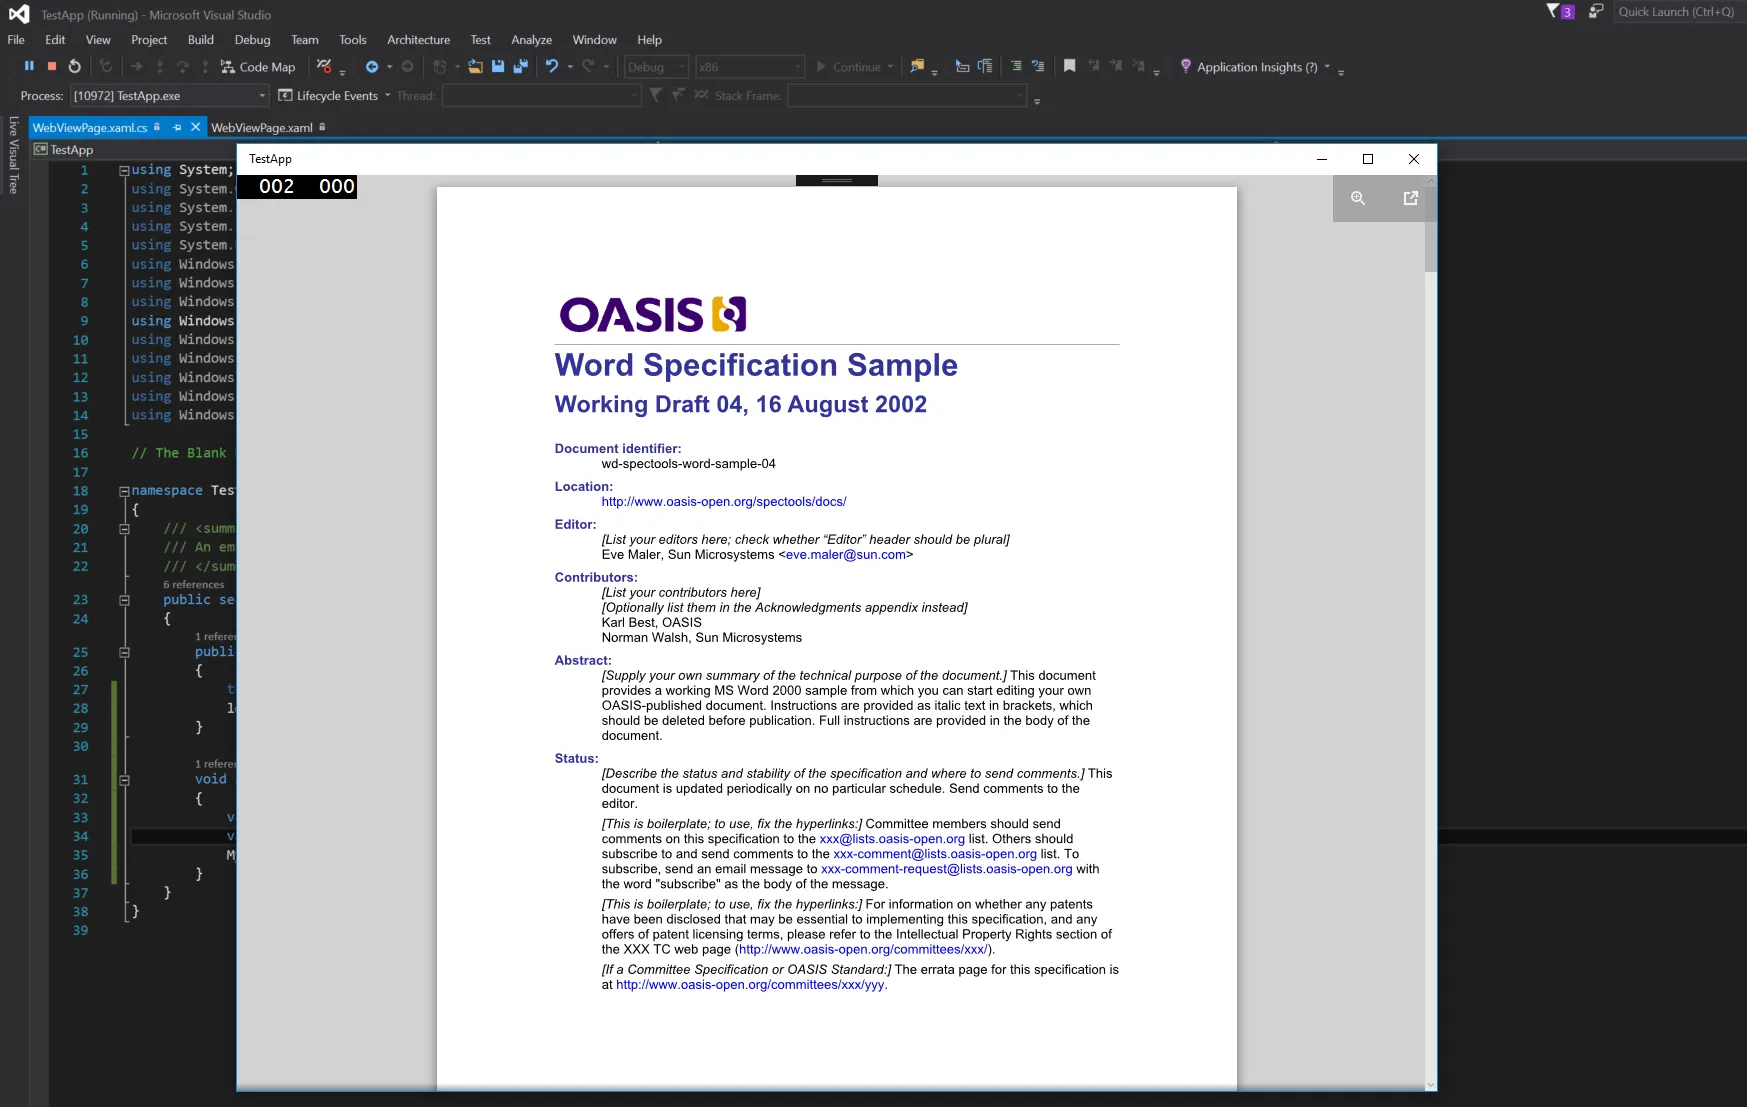Collapse the summary comment at line 20
The width and height of the screenshot is (1747, 1107).
coord(124,529)
